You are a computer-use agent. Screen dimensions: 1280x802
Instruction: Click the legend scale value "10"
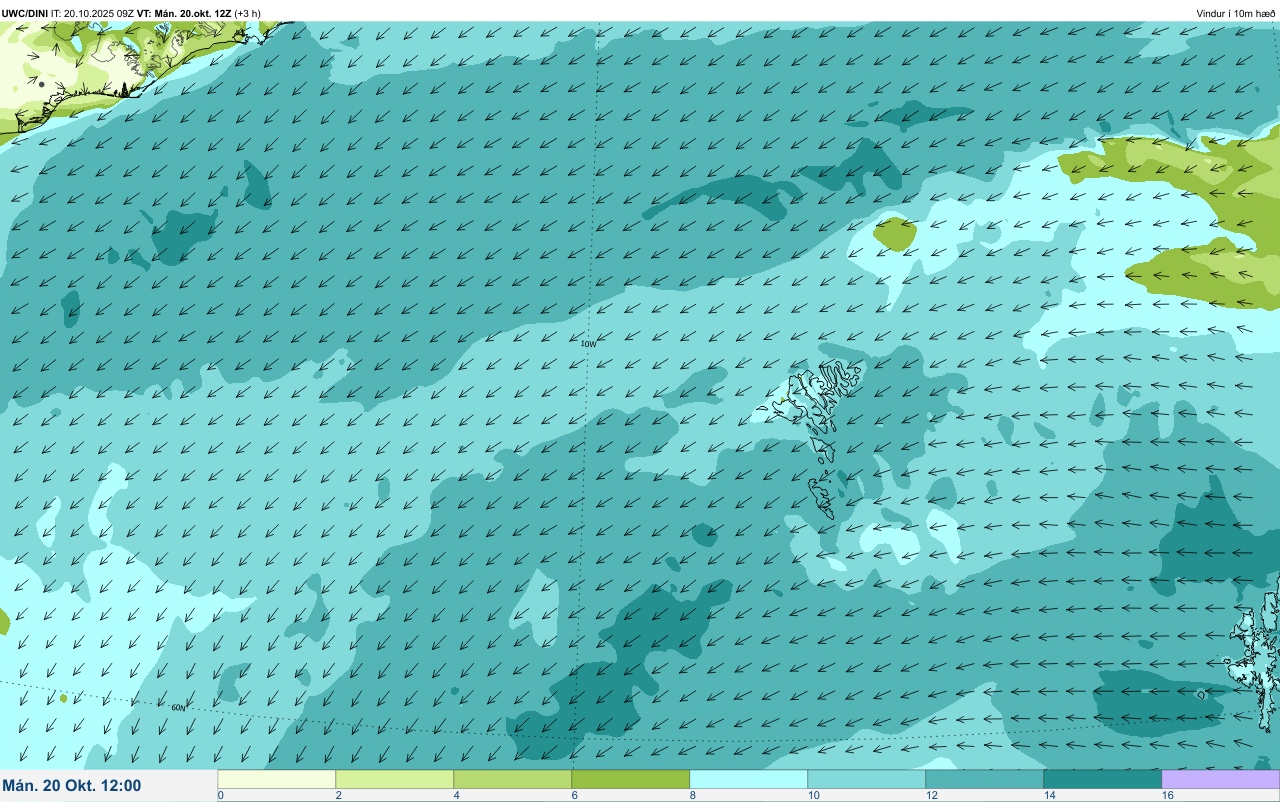[x=814, y=795]
